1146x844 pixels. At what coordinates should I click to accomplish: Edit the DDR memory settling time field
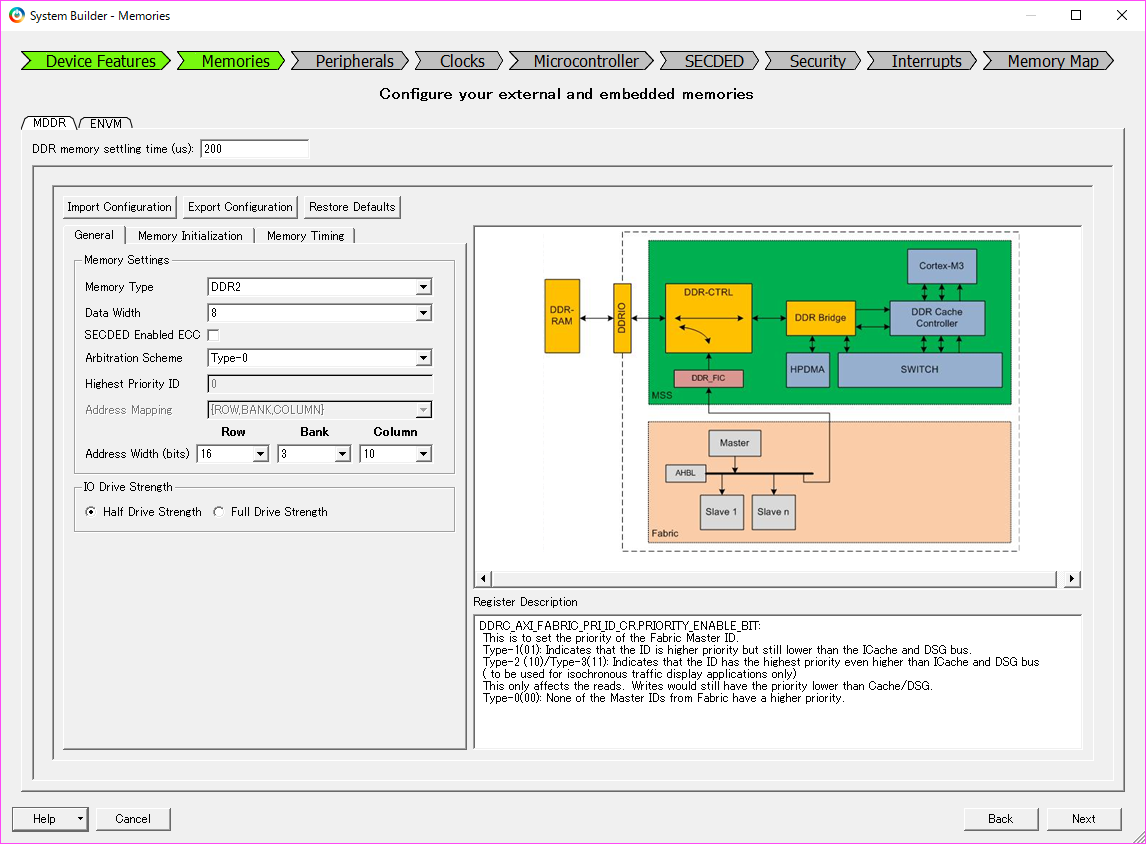coord(254,148)
